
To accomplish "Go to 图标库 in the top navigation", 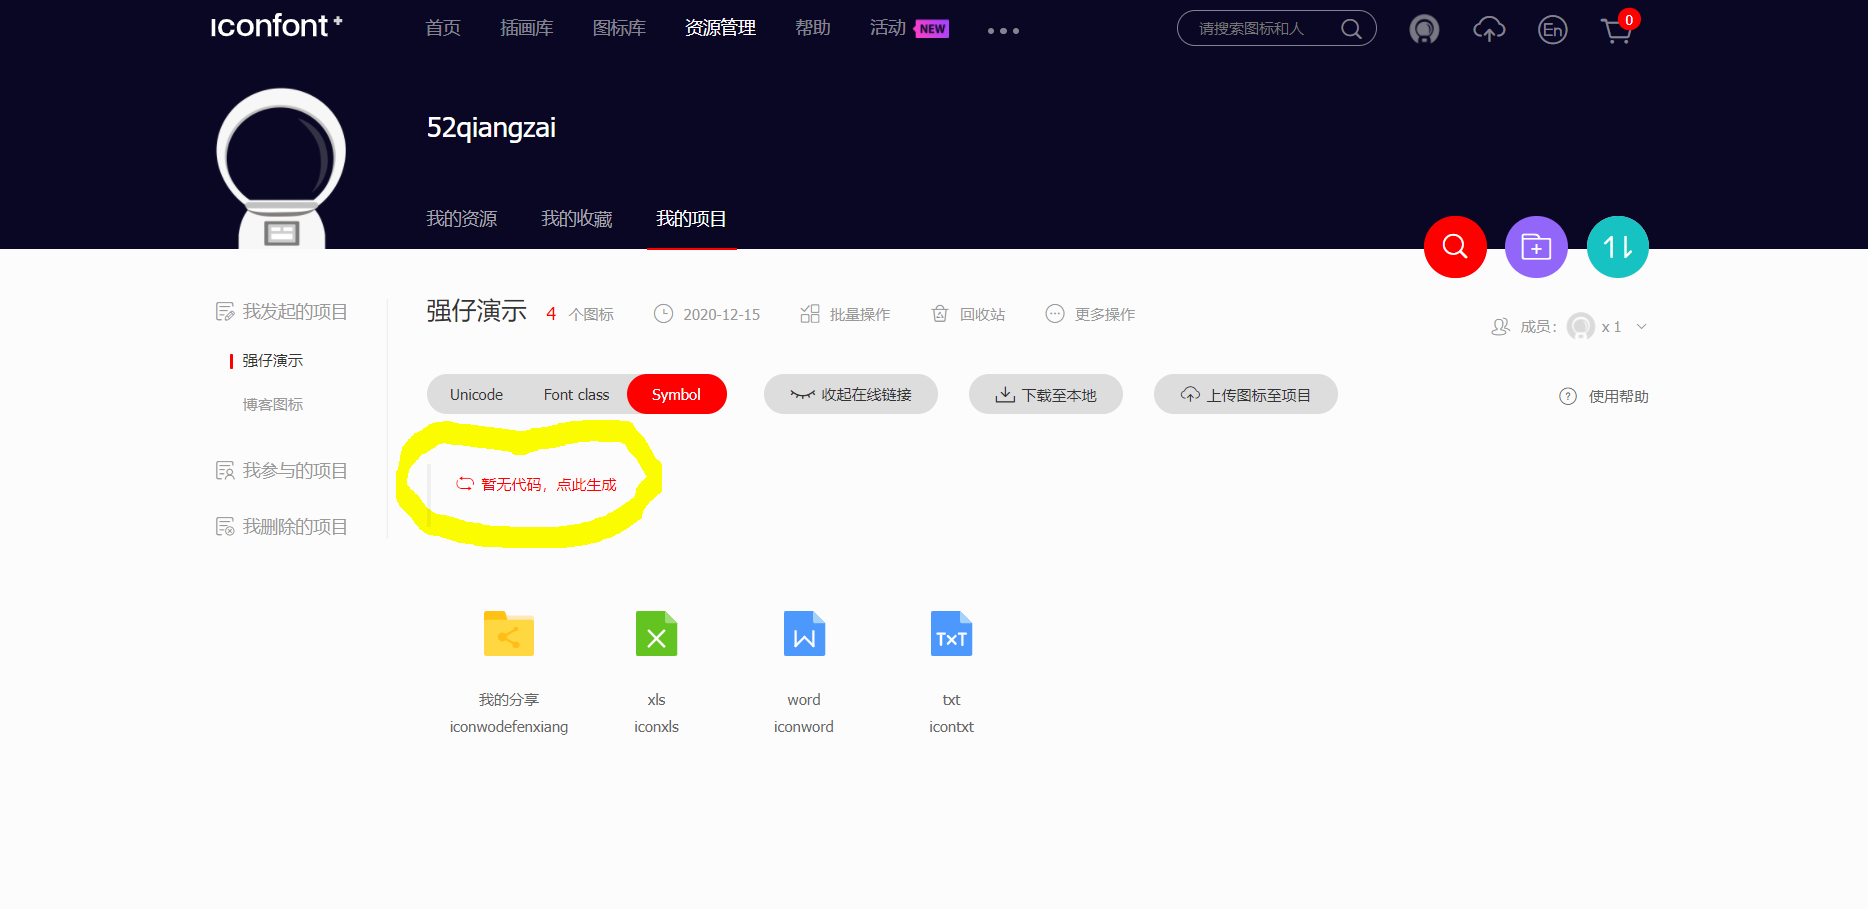I will coord(619,28).
